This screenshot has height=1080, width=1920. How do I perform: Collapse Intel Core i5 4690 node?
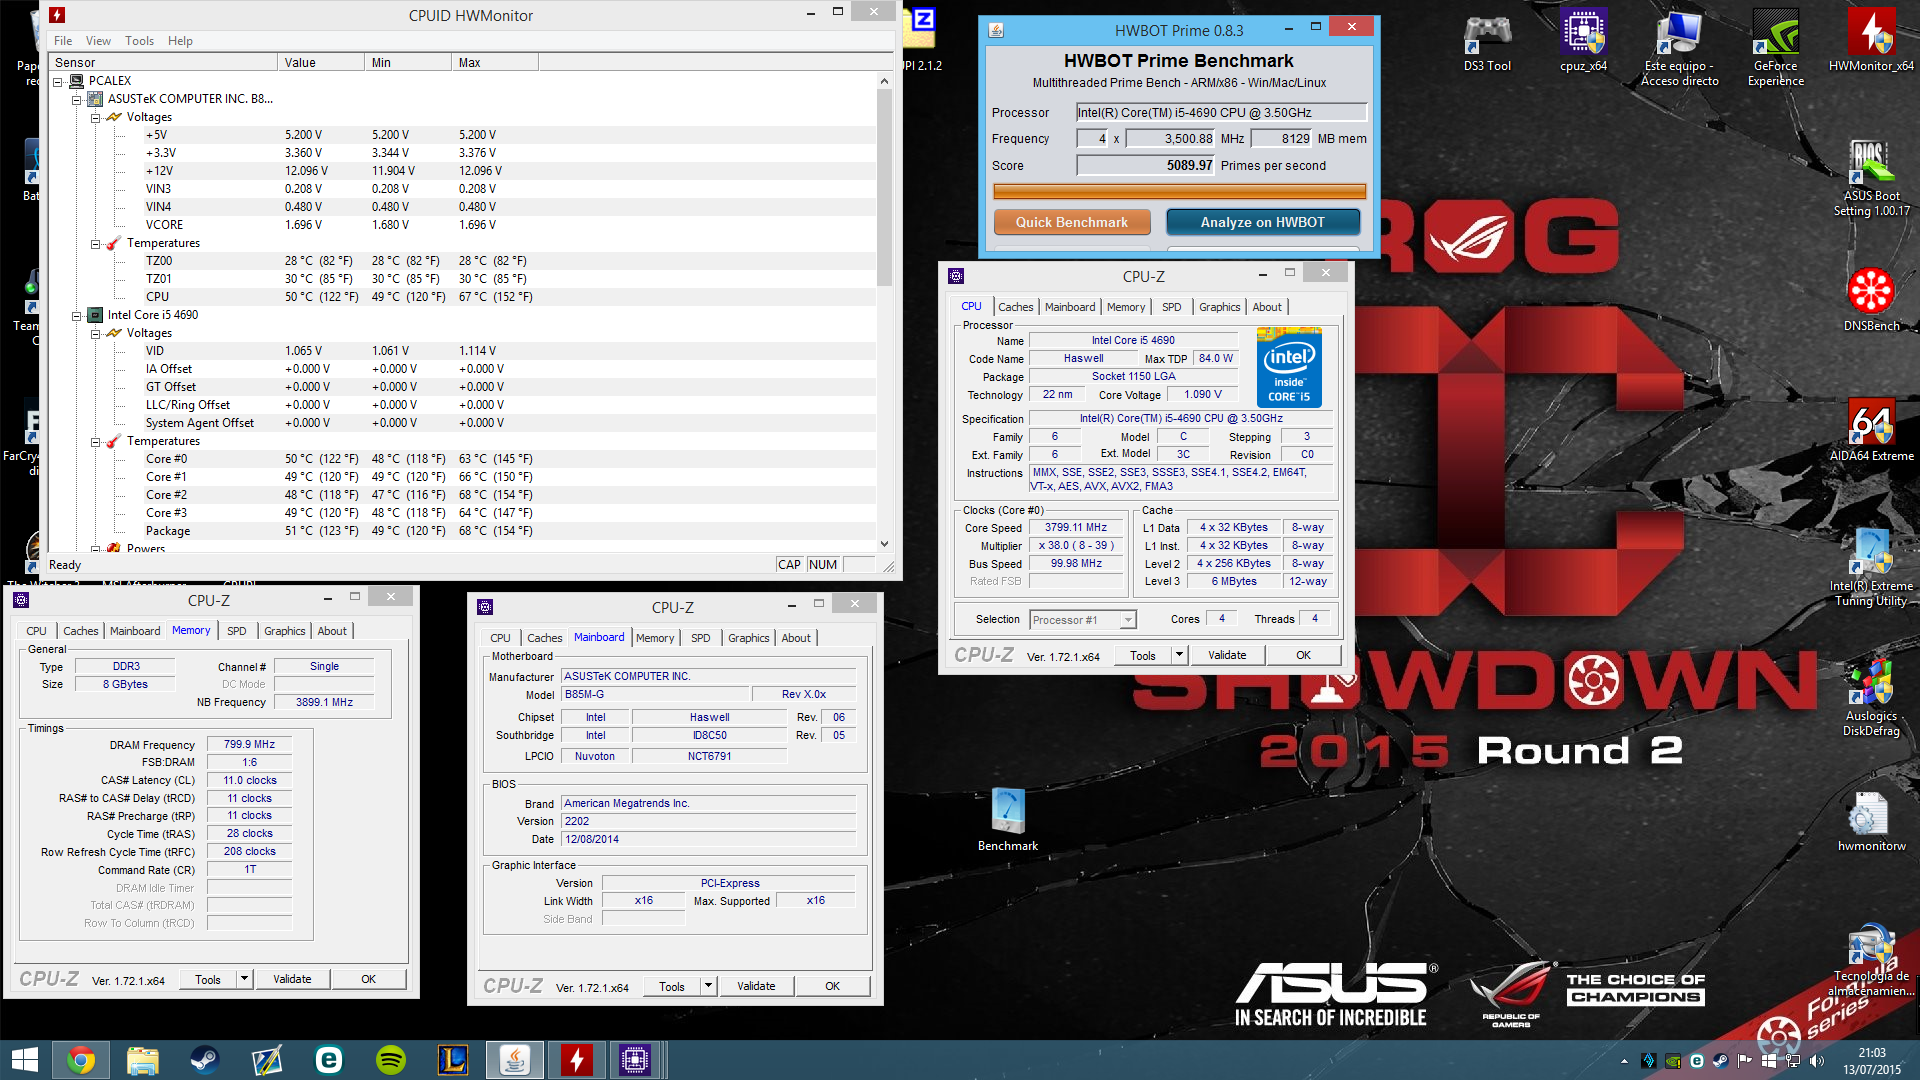click(x=76, y=315)
